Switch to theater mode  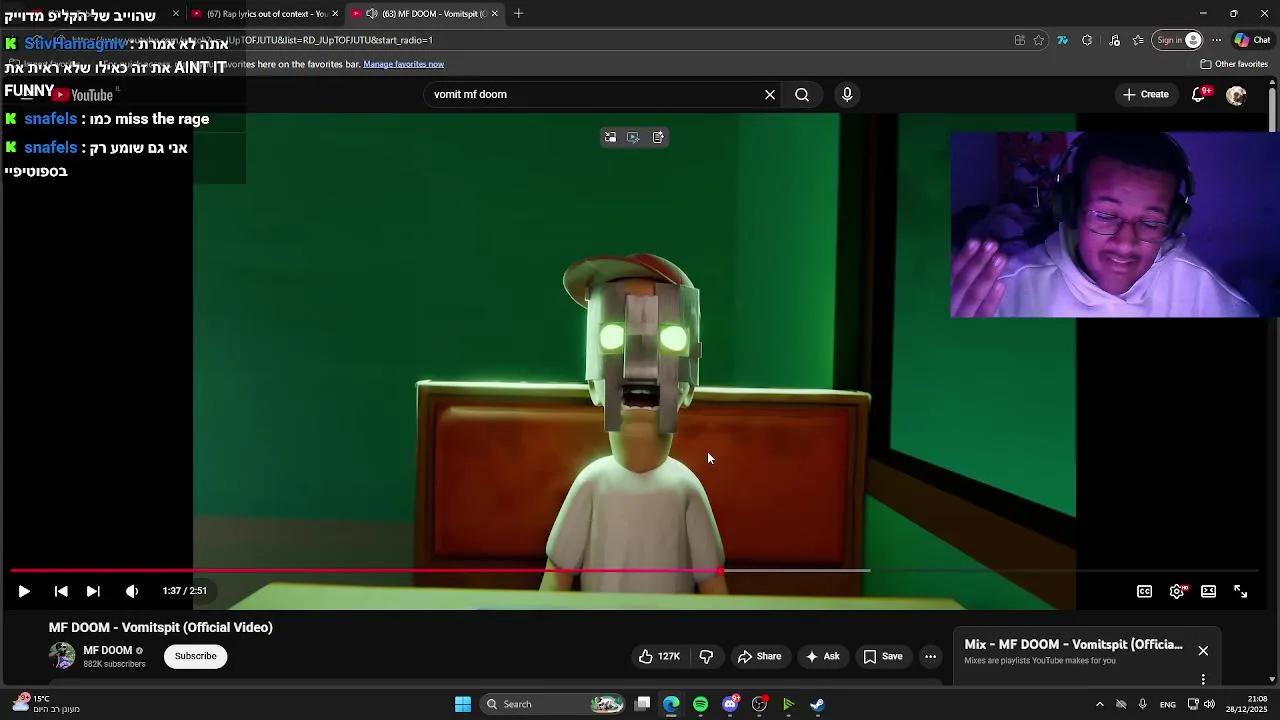[1208, 591]
